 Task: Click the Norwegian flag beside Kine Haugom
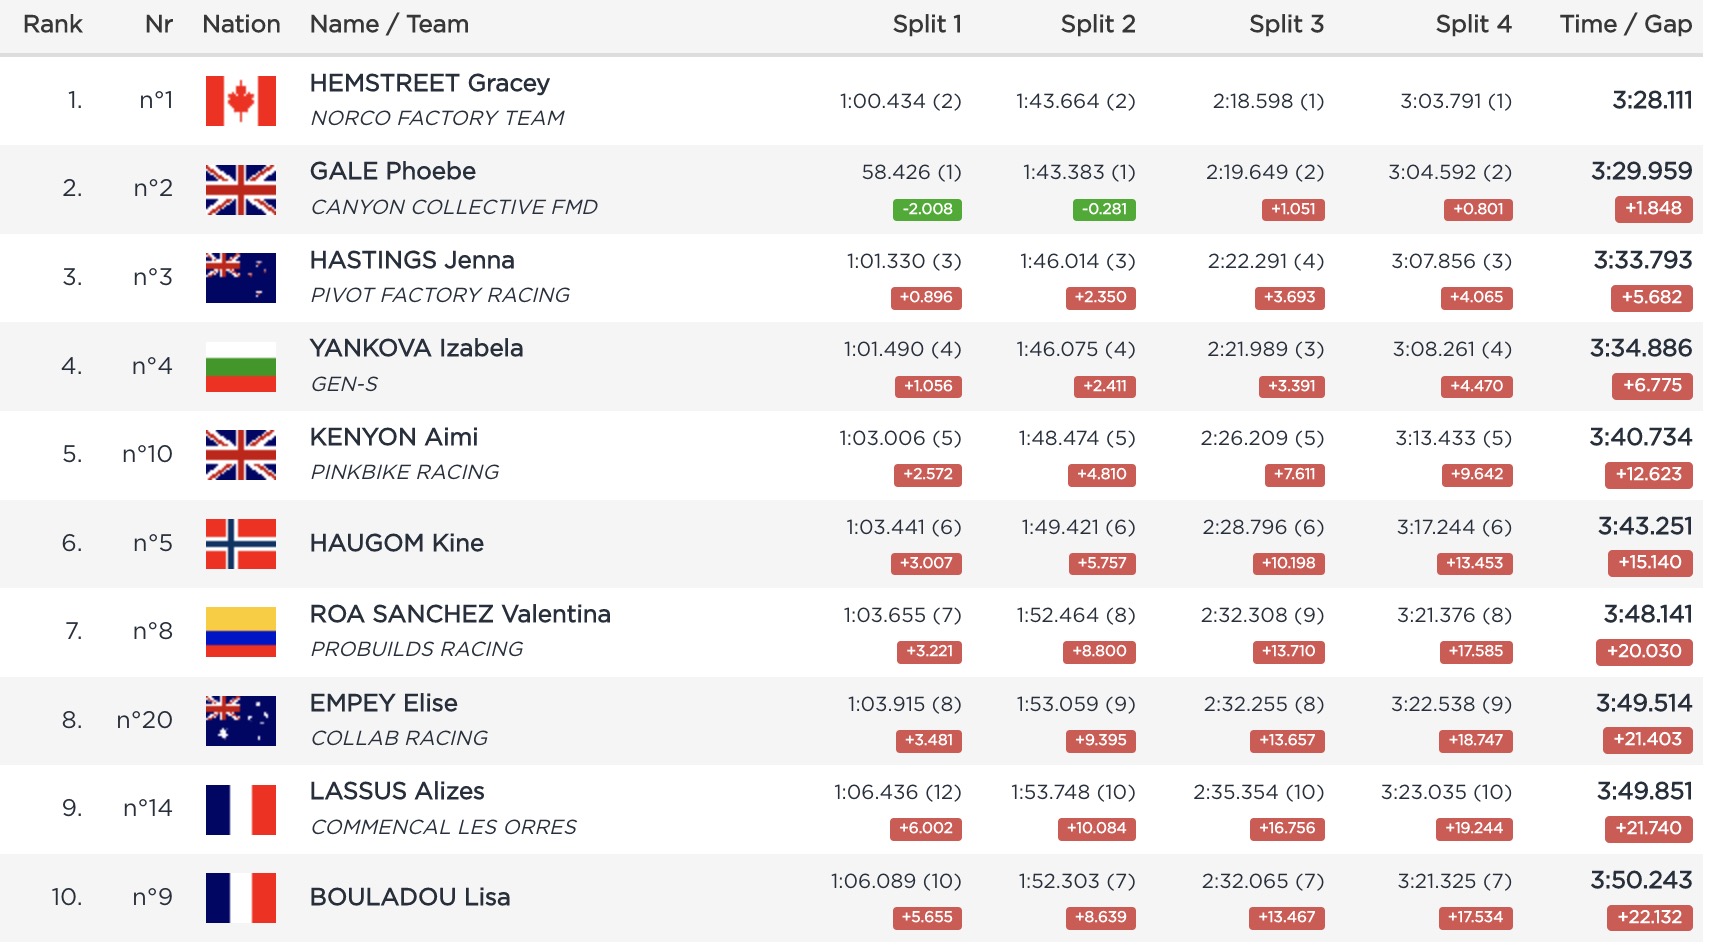click(x=240, y=544)
